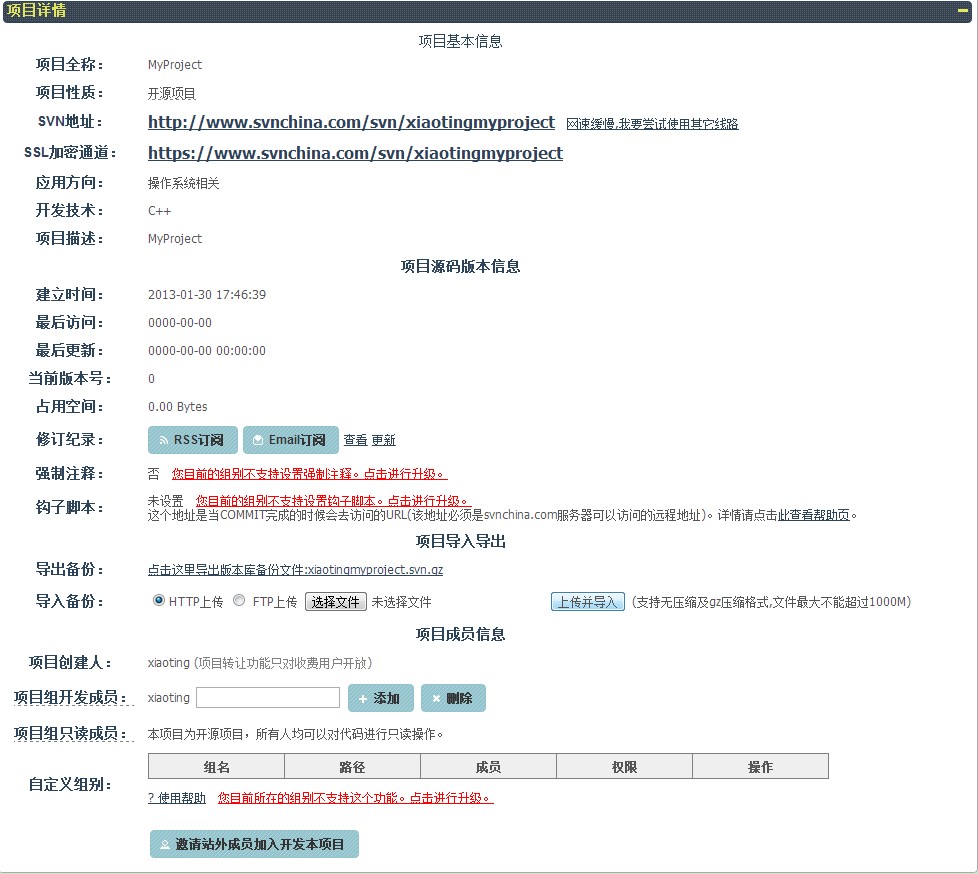Open the https SSL encrypted channel link

[356, 153]
